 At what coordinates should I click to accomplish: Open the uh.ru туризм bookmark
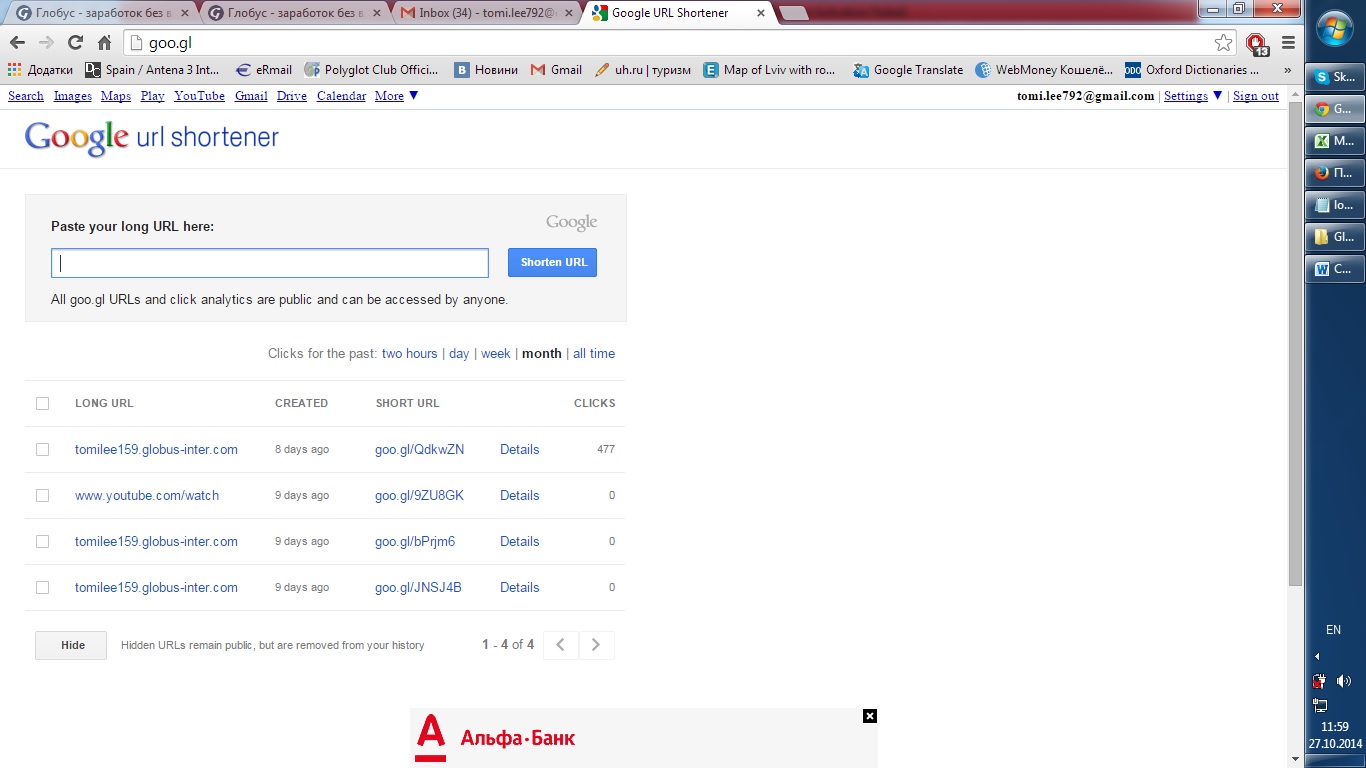[642, 70]
